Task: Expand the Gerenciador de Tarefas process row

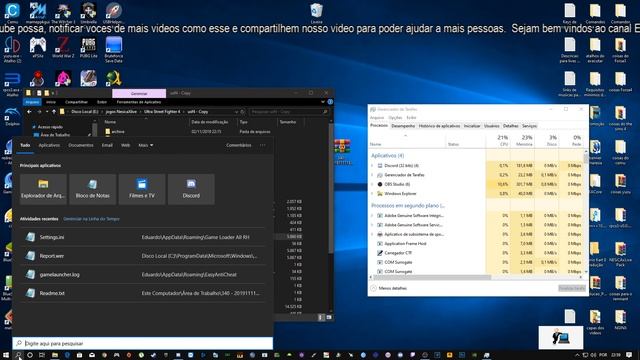Action: point(372,175)
